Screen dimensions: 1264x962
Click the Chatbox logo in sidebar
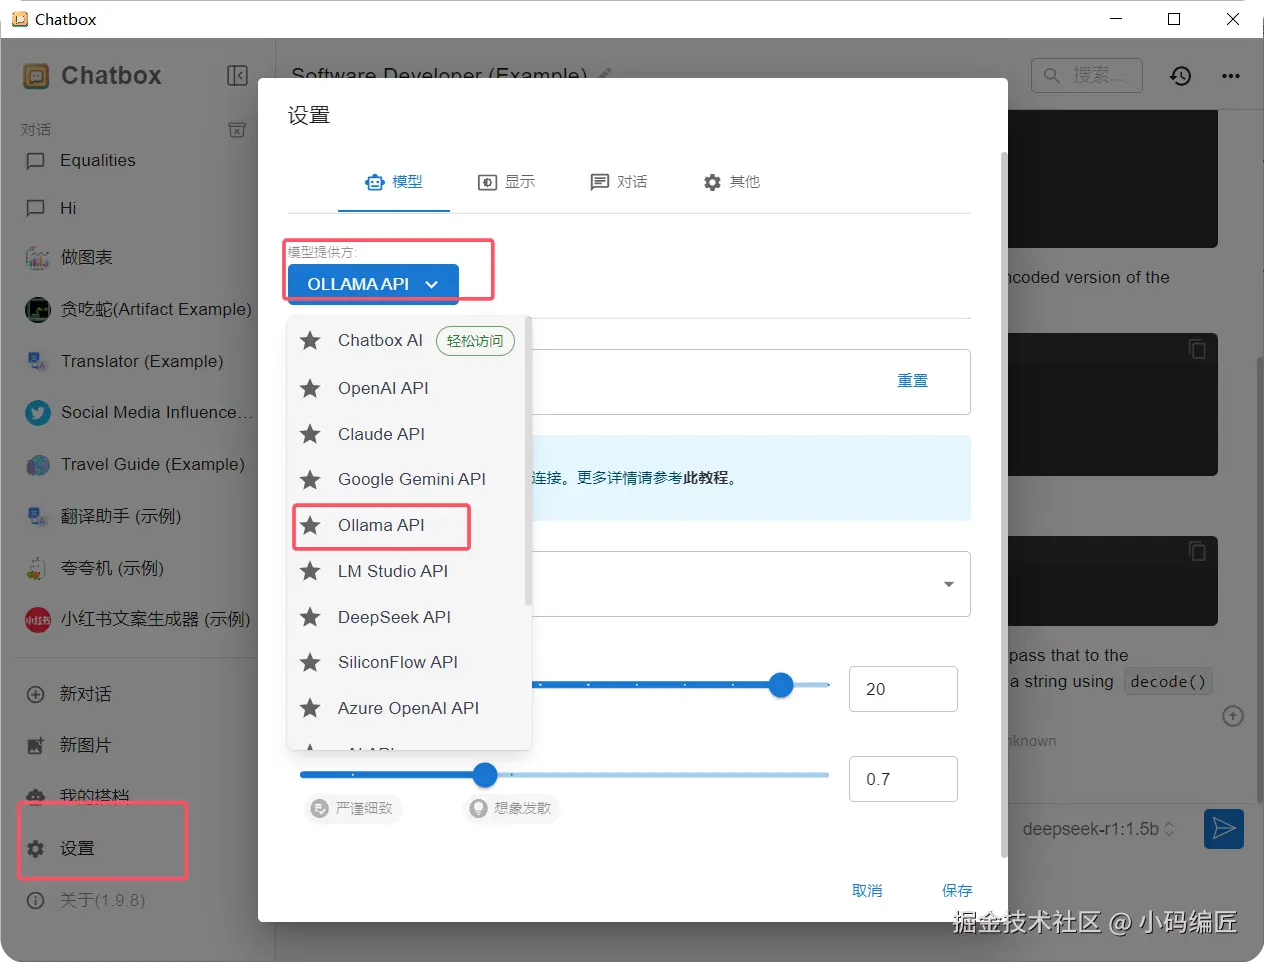(x=36, y=76)
